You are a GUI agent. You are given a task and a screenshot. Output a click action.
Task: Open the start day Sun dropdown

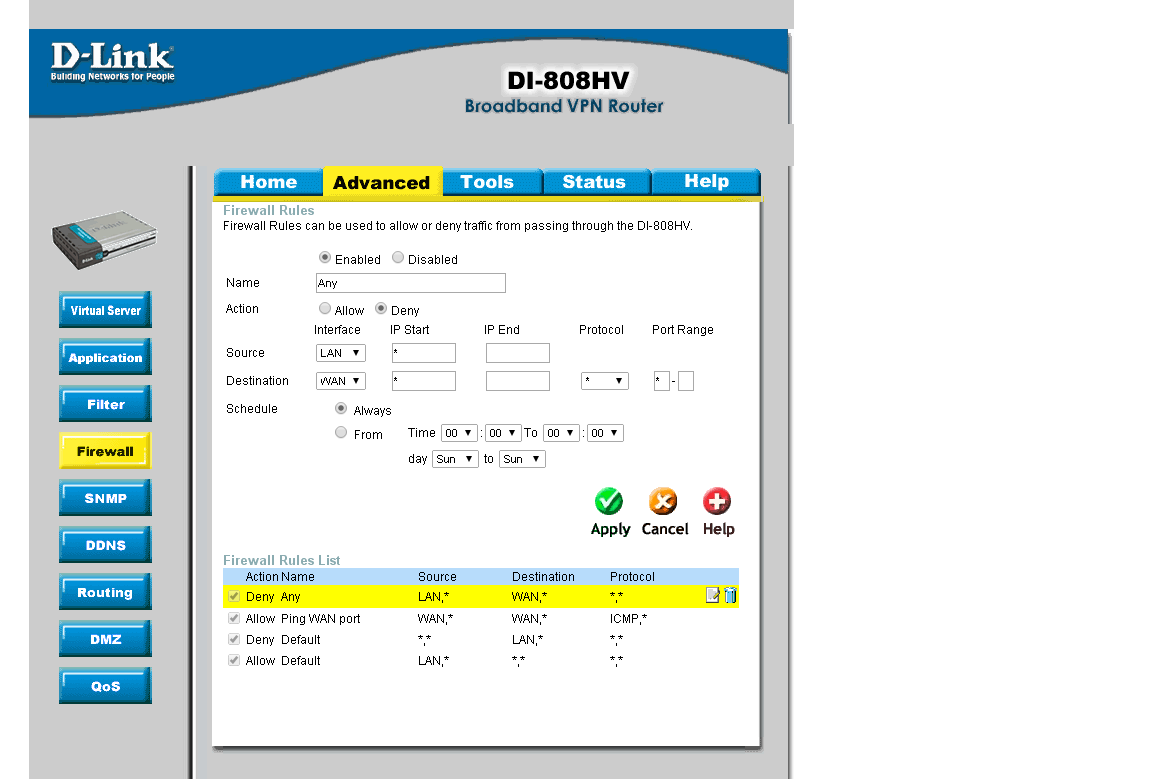pyautogui.click(x=455, y=459)
